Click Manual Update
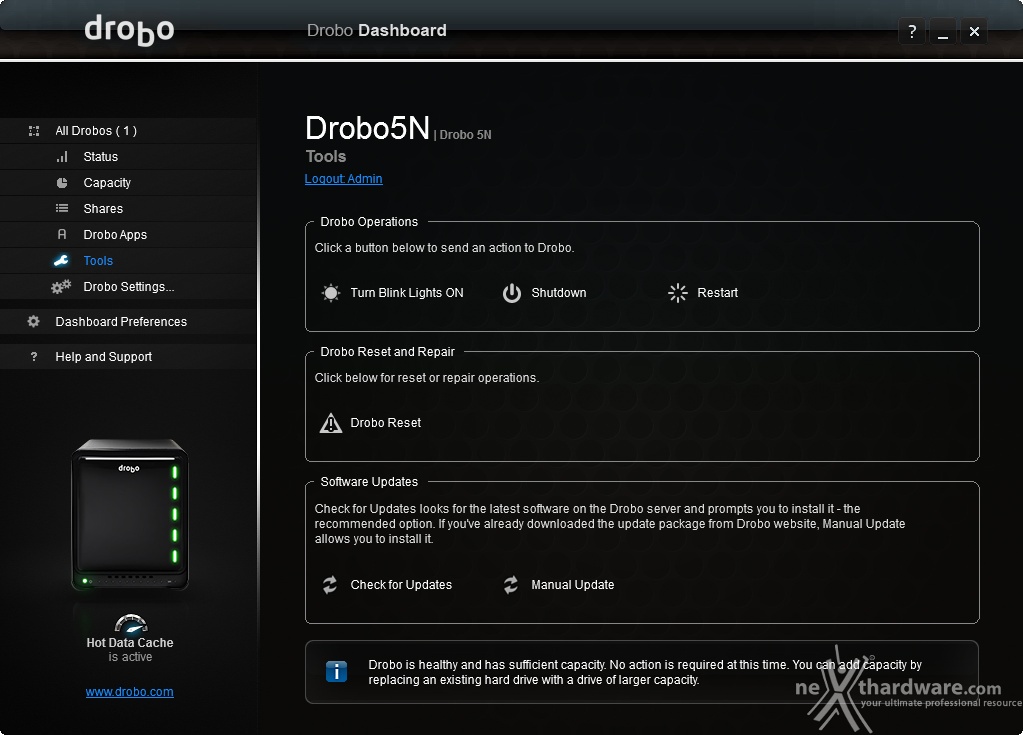The image size is (1023, 735). [x=572, y=585]
